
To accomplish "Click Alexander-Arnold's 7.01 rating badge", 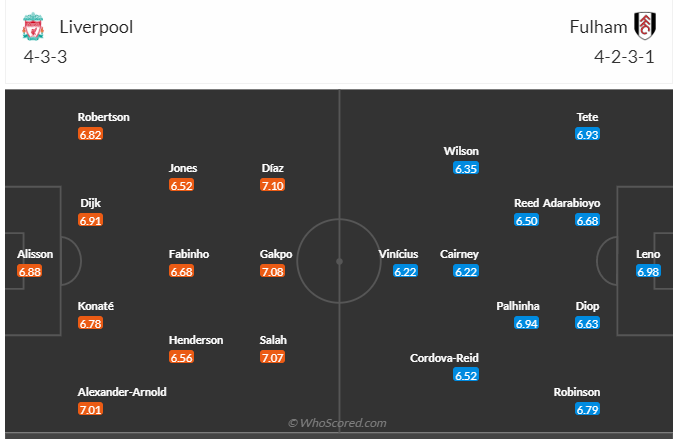I will [x=91, y=409].
